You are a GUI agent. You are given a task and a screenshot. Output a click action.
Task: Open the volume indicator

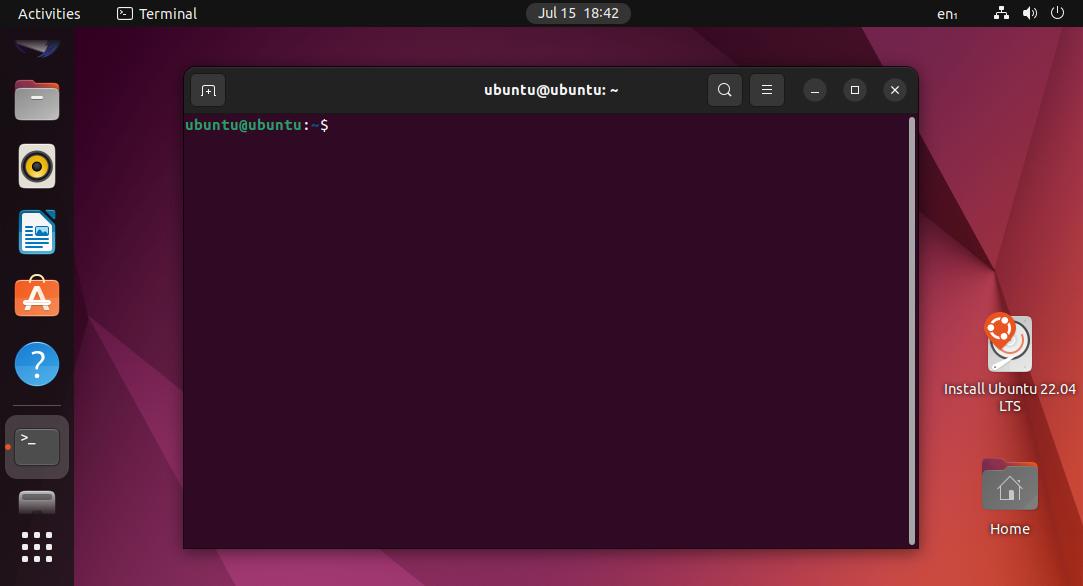point(1030,13)
